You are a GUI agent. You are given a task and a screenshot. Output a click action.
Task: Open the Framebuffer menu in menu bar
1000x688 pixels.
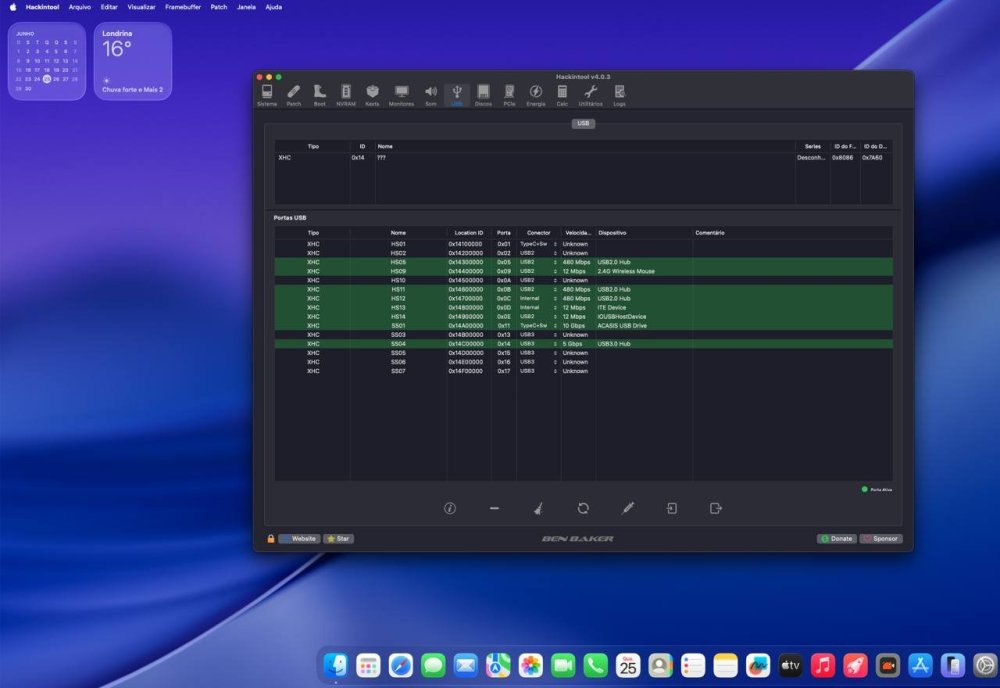click(183, 7)
